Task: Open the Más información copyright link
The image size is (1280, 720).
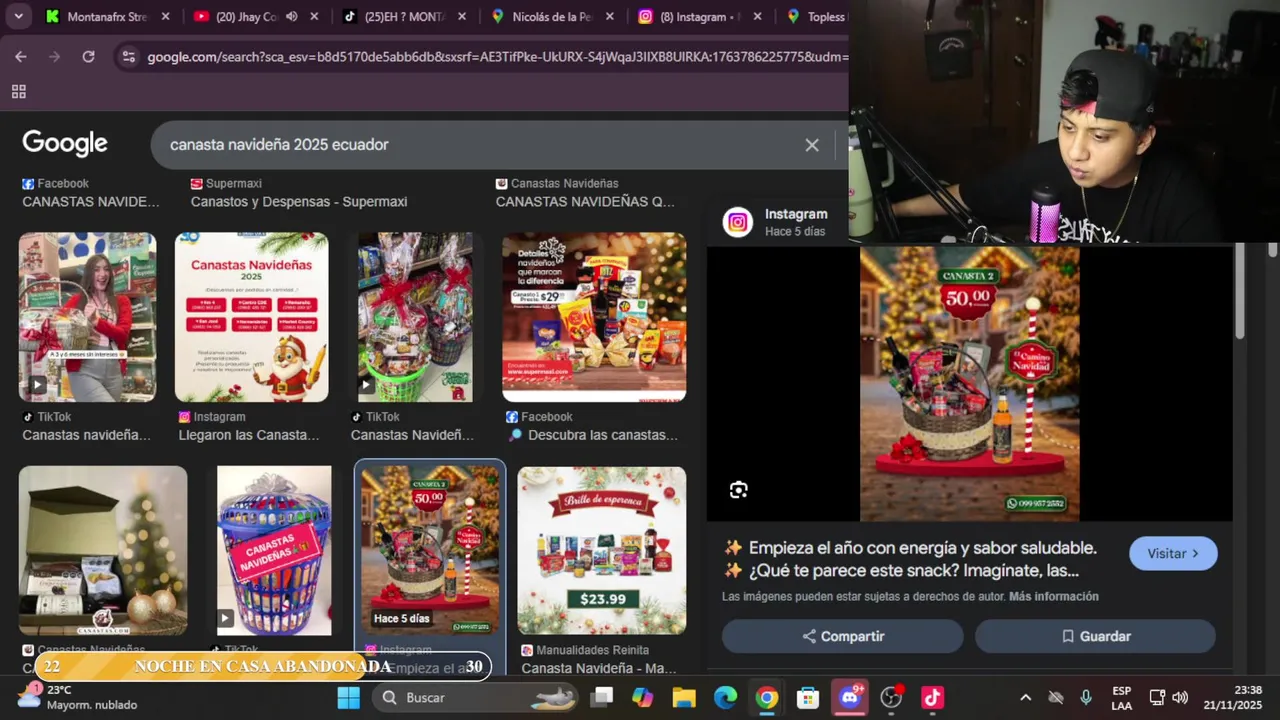Action: (1053, 596)
